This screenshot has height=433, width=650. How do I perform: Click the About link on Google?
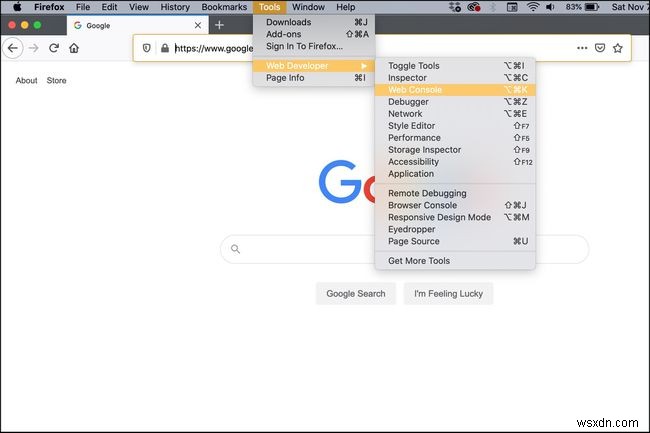coord(27,80)
